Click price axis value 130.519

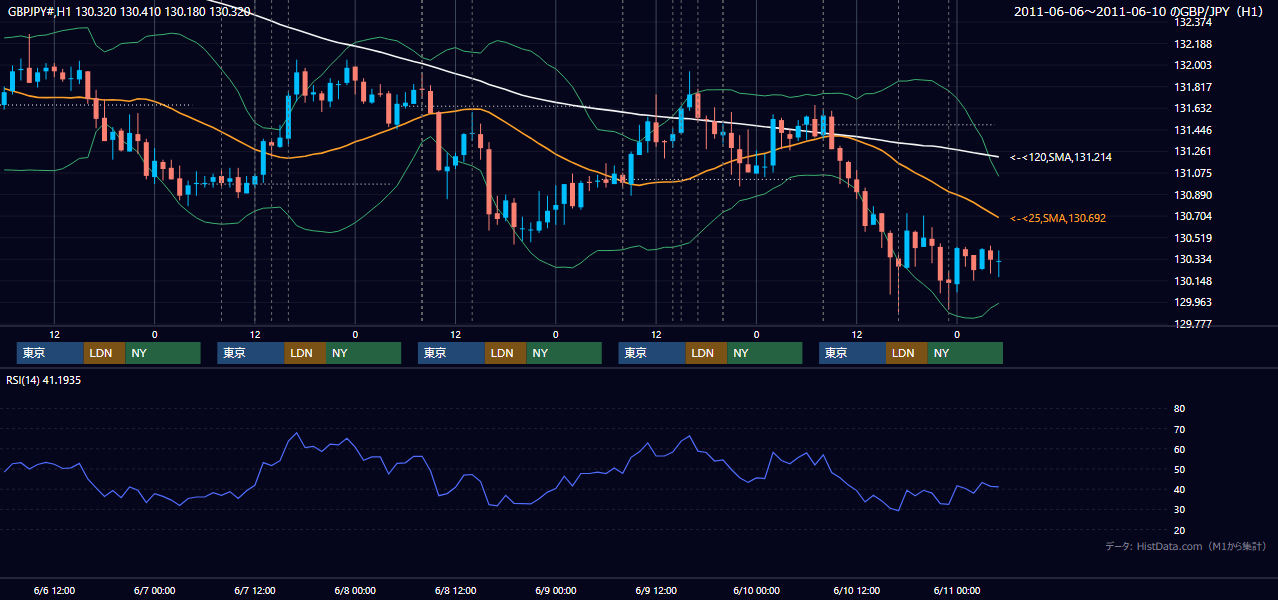click(1193, 238)
